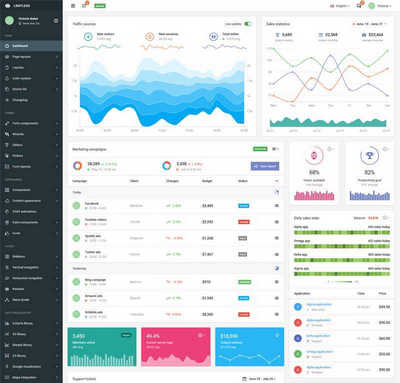This screenshot has width=400, height=383.
Task: Expand Pickers in the sidebar
Action: coord(31,156)
